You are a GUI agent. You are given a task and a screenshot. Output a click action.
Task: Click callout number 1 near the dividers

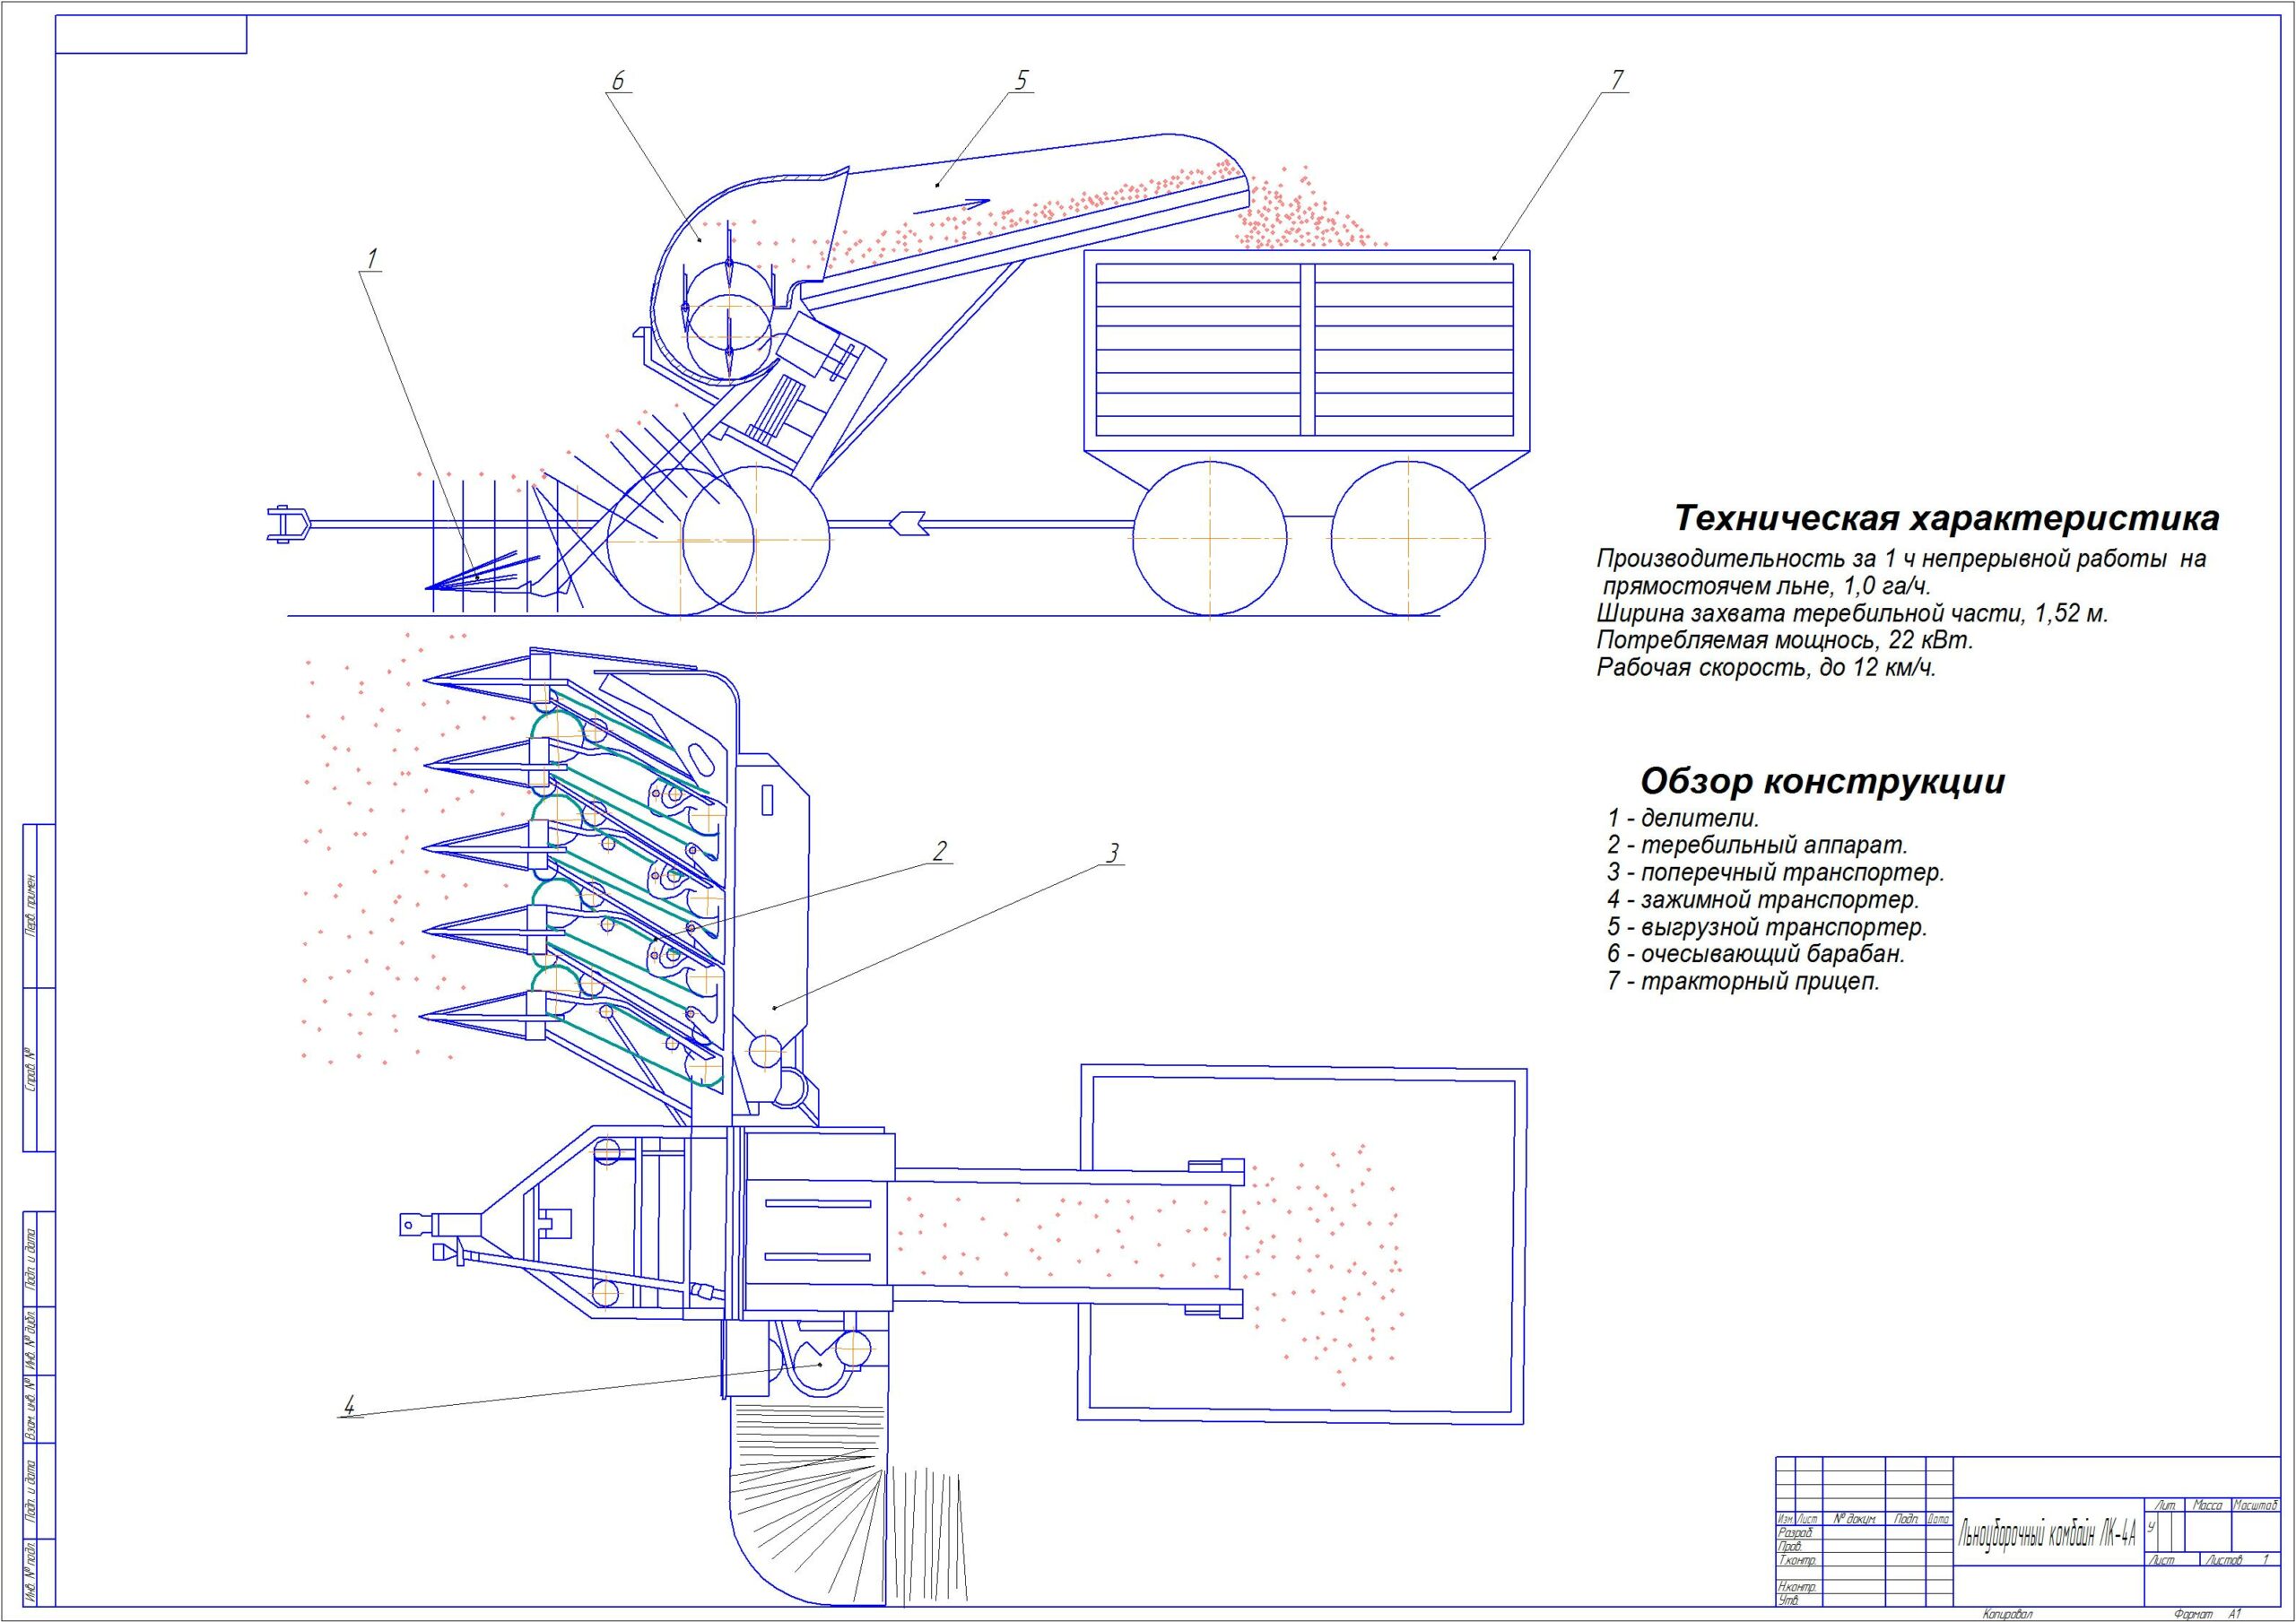[372, 258]
